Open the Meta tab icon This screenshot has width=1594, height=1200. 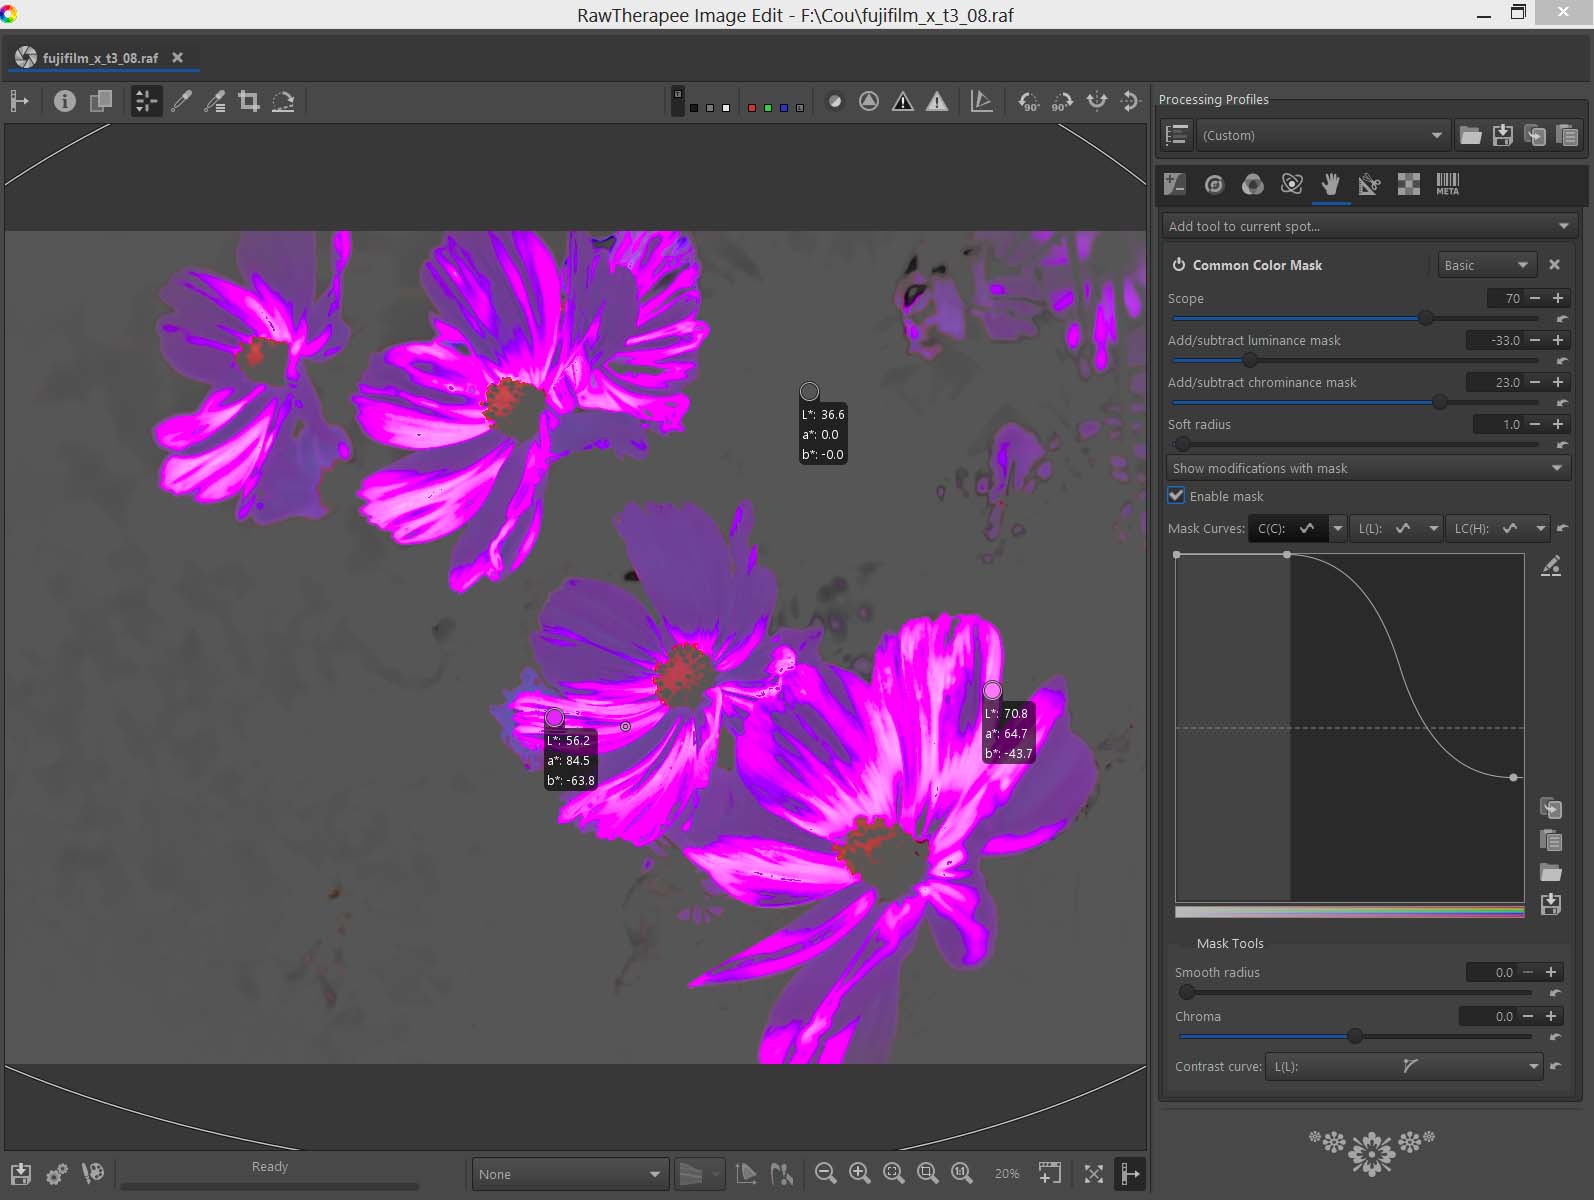[x=1447, y=184]
